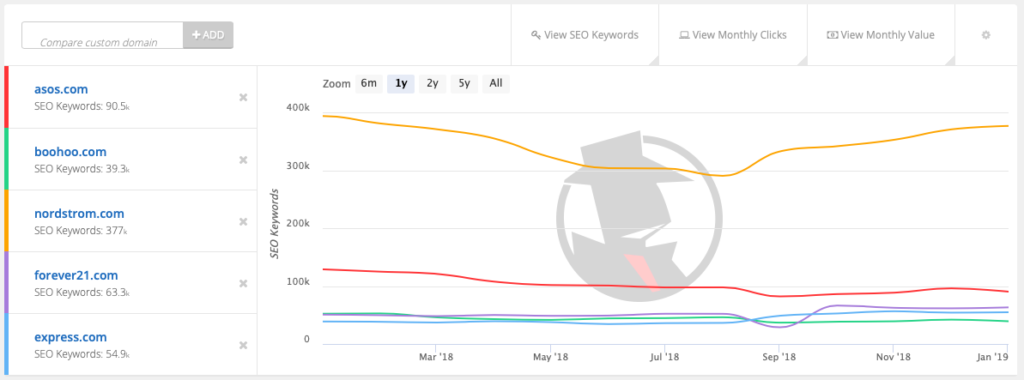This screenshot has width=1024, height=380.
Task: Switch to View Monthly Value tab
Action: (881, 35)
